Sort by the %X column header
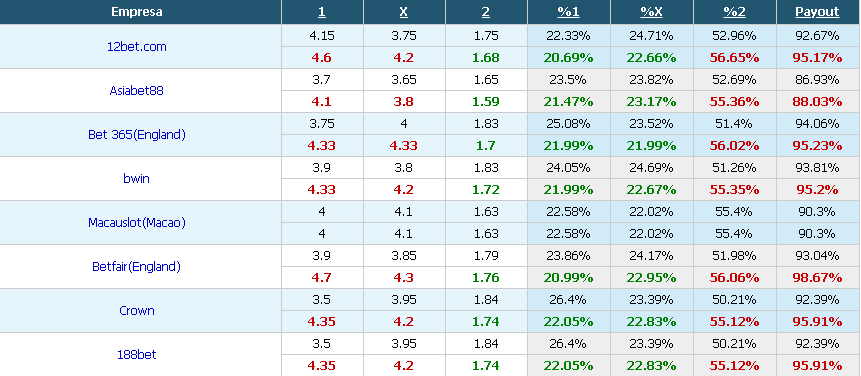Image resolution: width=861 pixels, height=376 pixels. [651, 12]
